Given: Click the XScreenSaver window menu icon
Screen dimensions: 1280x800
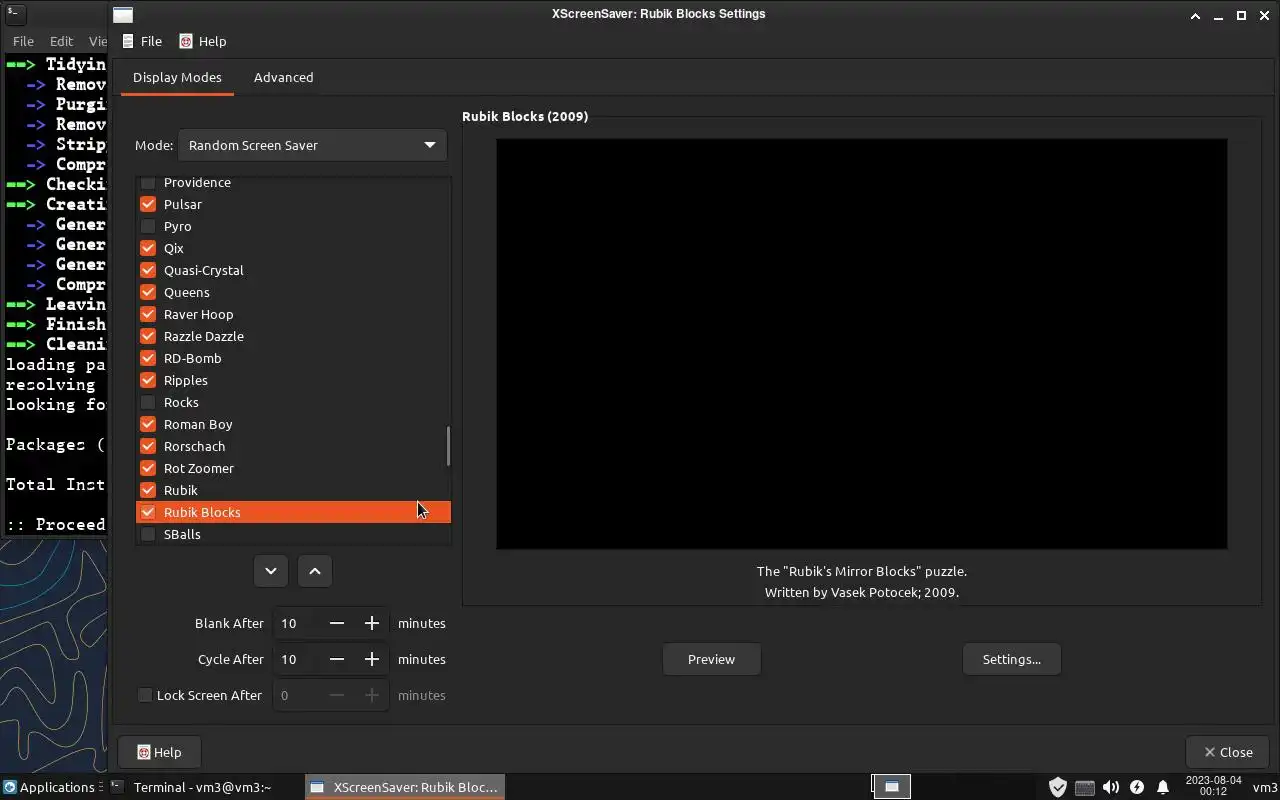Looking at the screenshot, I should (x=122, y=14).
